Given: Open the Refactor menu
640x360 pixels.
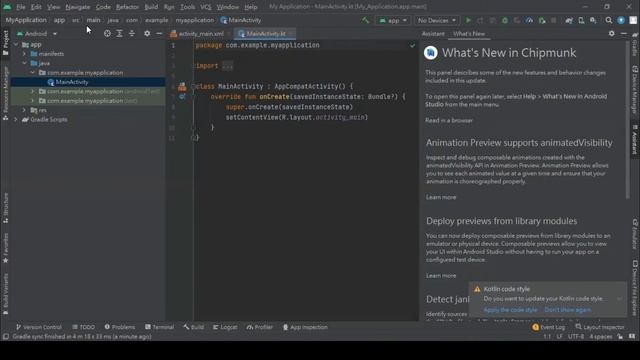Looking at the screenshot, I should 127,7.
